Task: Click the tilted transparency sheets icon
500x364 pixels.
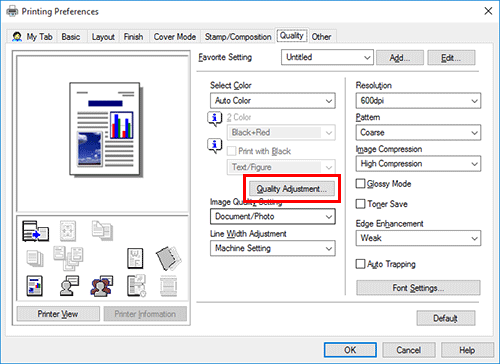Action: pyautogui.click(x=168, y=258)
